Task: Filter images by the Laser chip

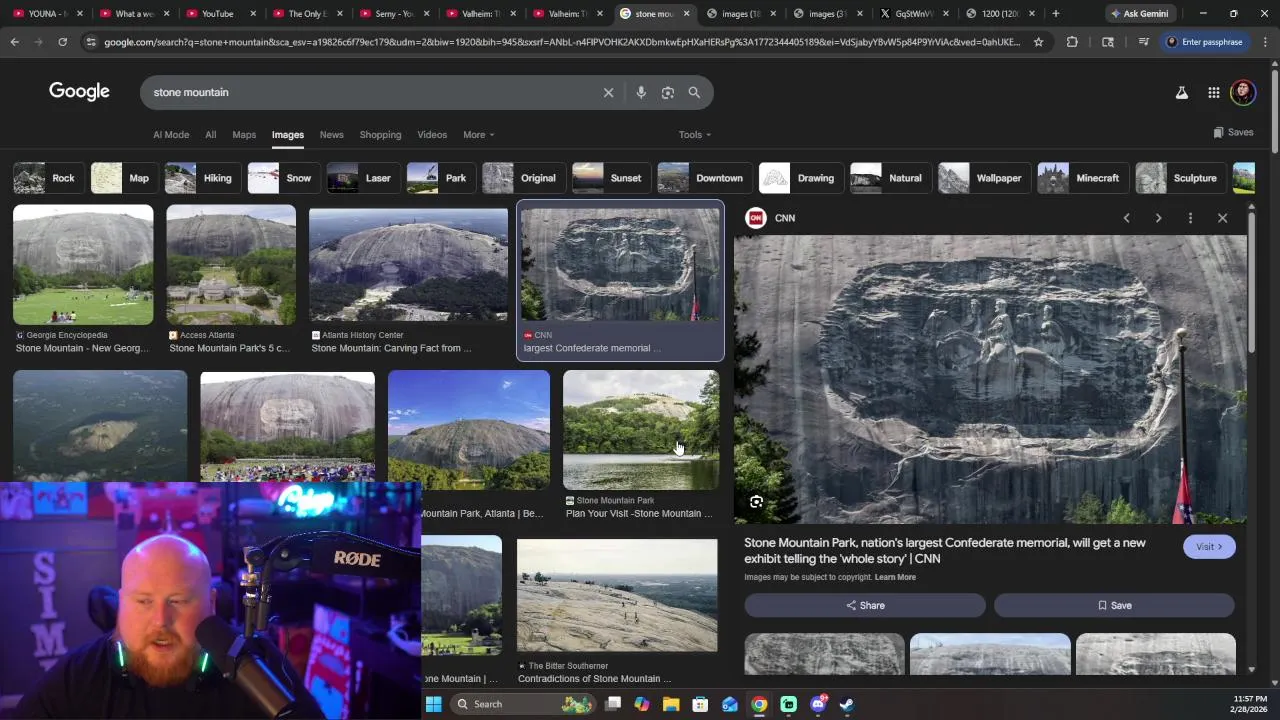Action: 361,178
